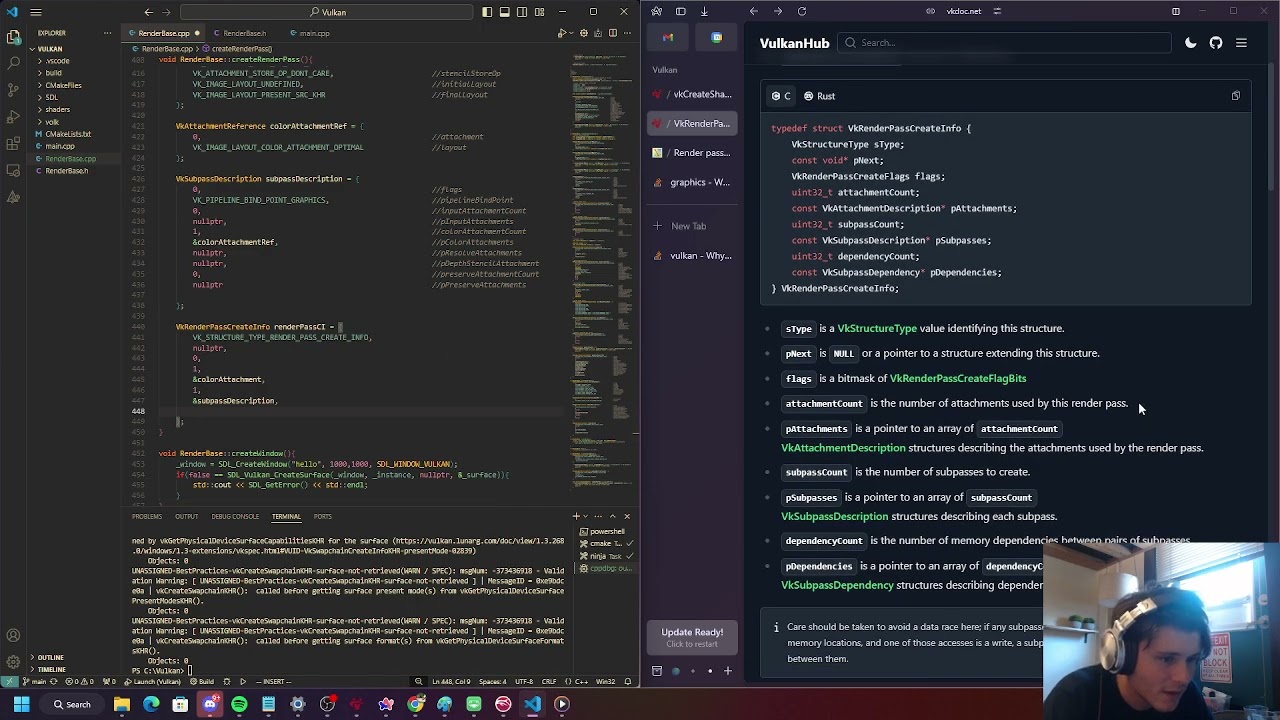Toggle secondary side bar layout icon
Viewport: 1280px width, 720px height.
coord(522,12)
